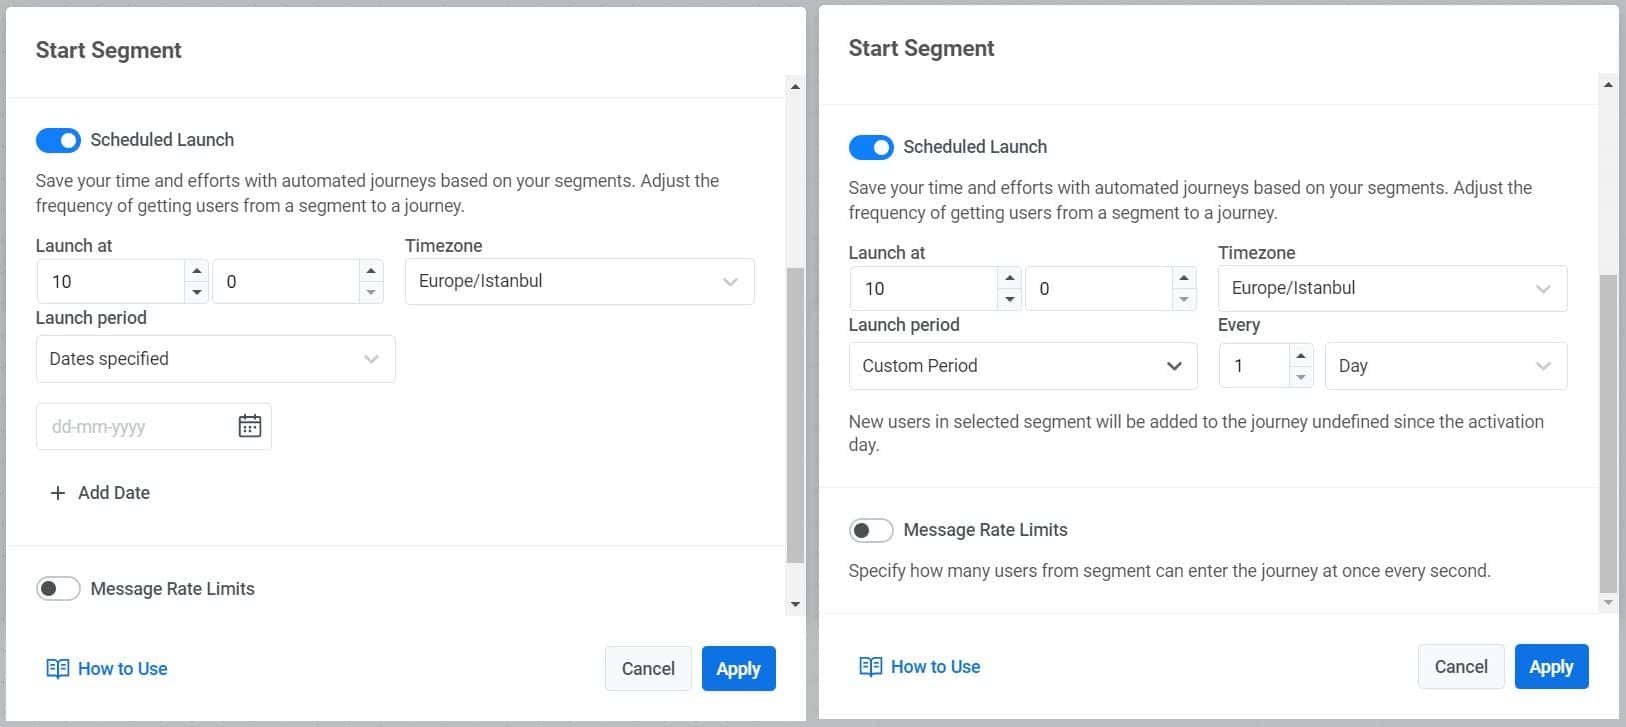Open the Dates specified launch period dropdown

215,359
